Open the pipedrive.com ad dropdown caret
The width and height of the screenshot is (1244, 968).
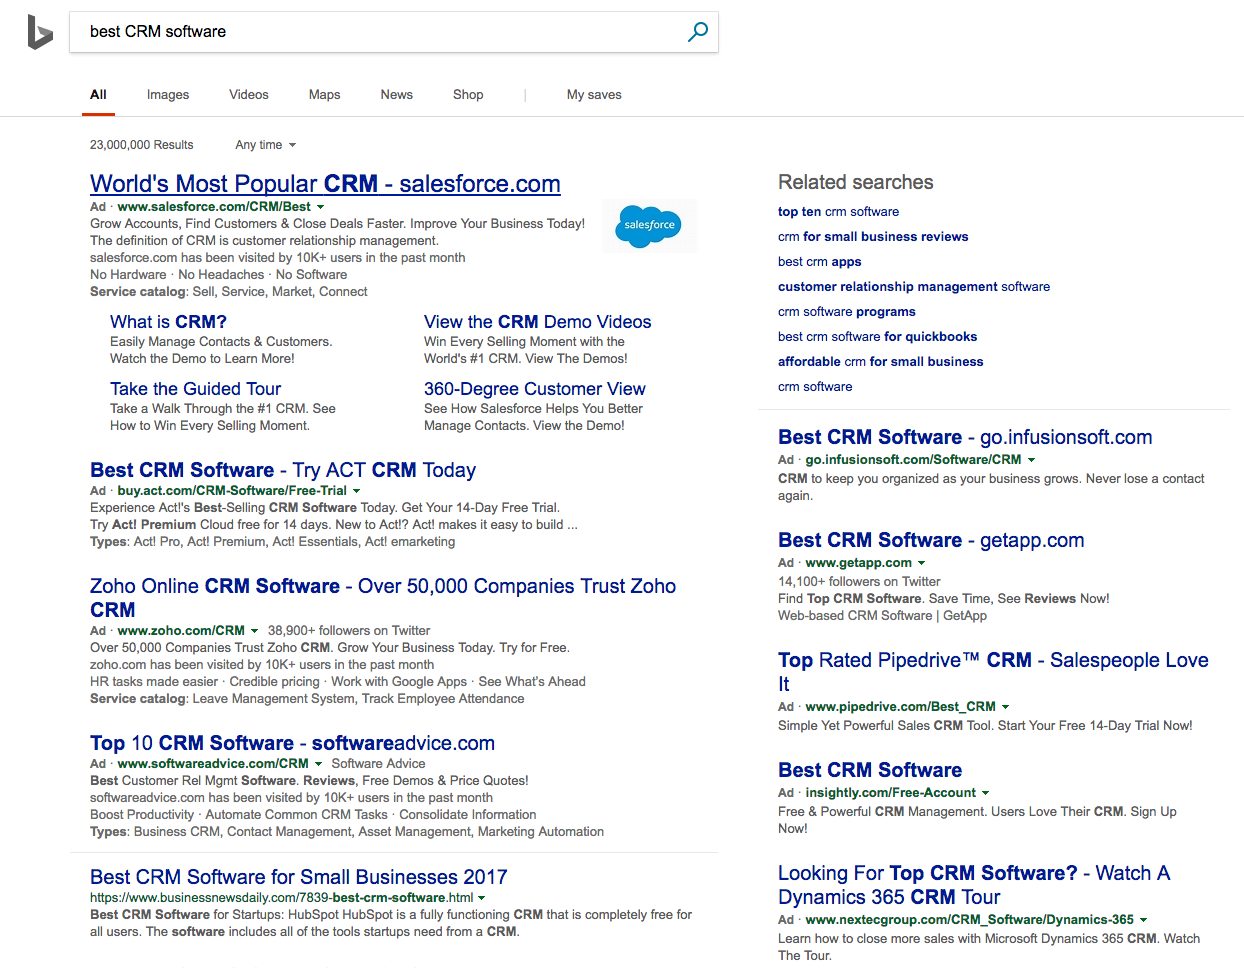(x=1006, y=706)
